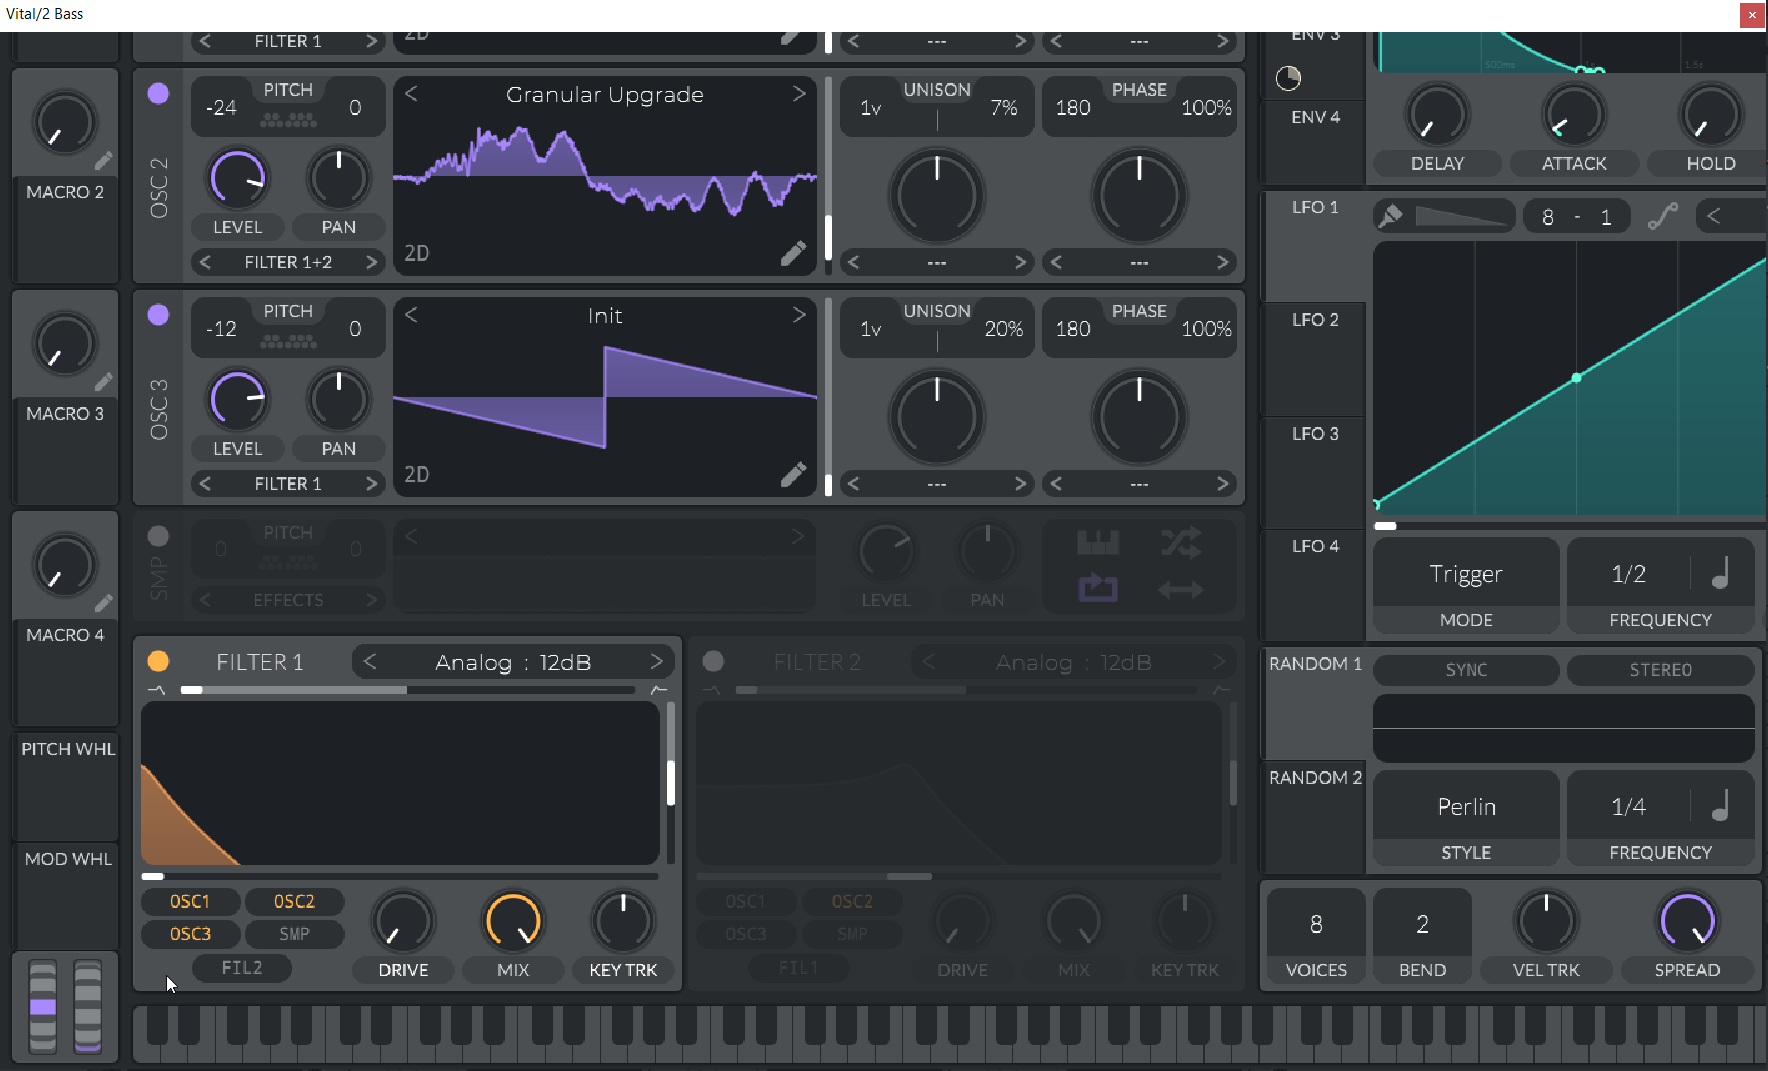Select the LFO 1 paint brush tool

pyautogui.click(x=1390, y=216)
